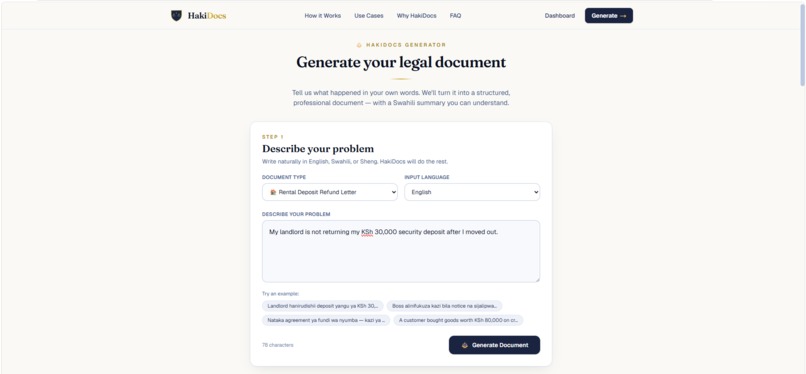Click the Generate Document button
Viewport: 806px width, 374px height.
tap(494, 345)
